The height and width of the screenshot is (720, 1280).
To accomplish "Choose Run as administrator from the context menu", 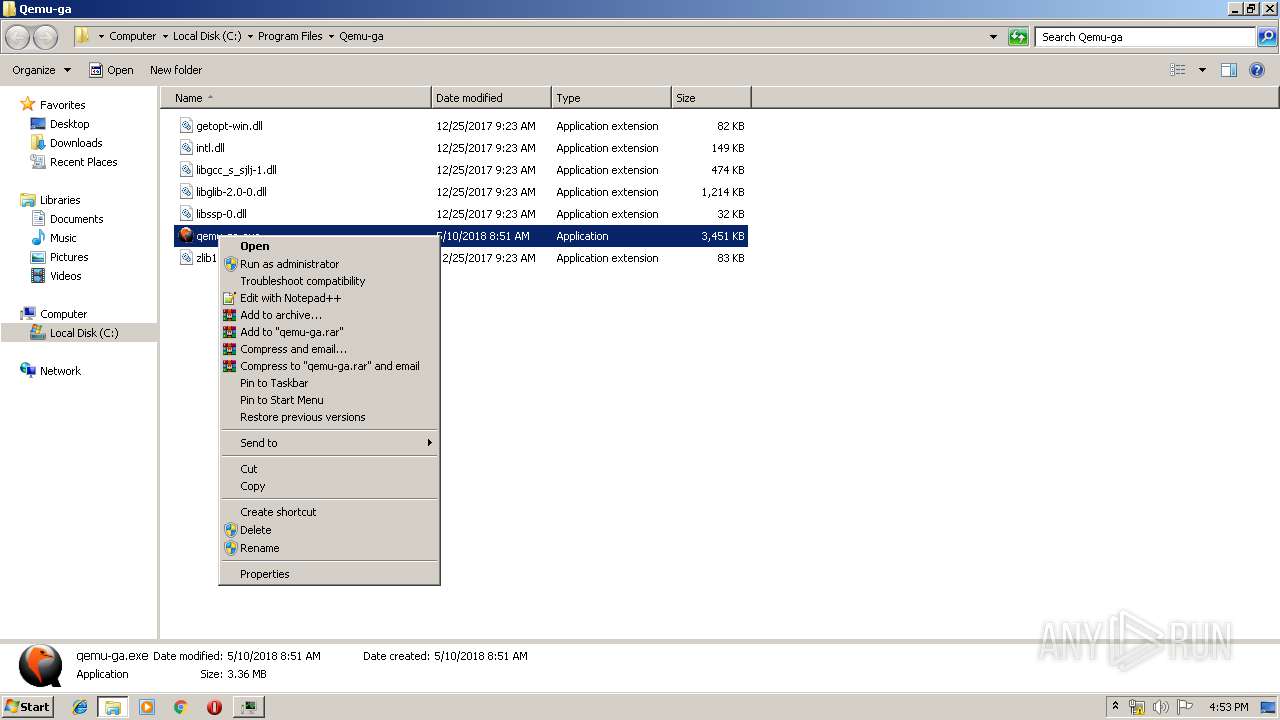I will click(329, 264).
